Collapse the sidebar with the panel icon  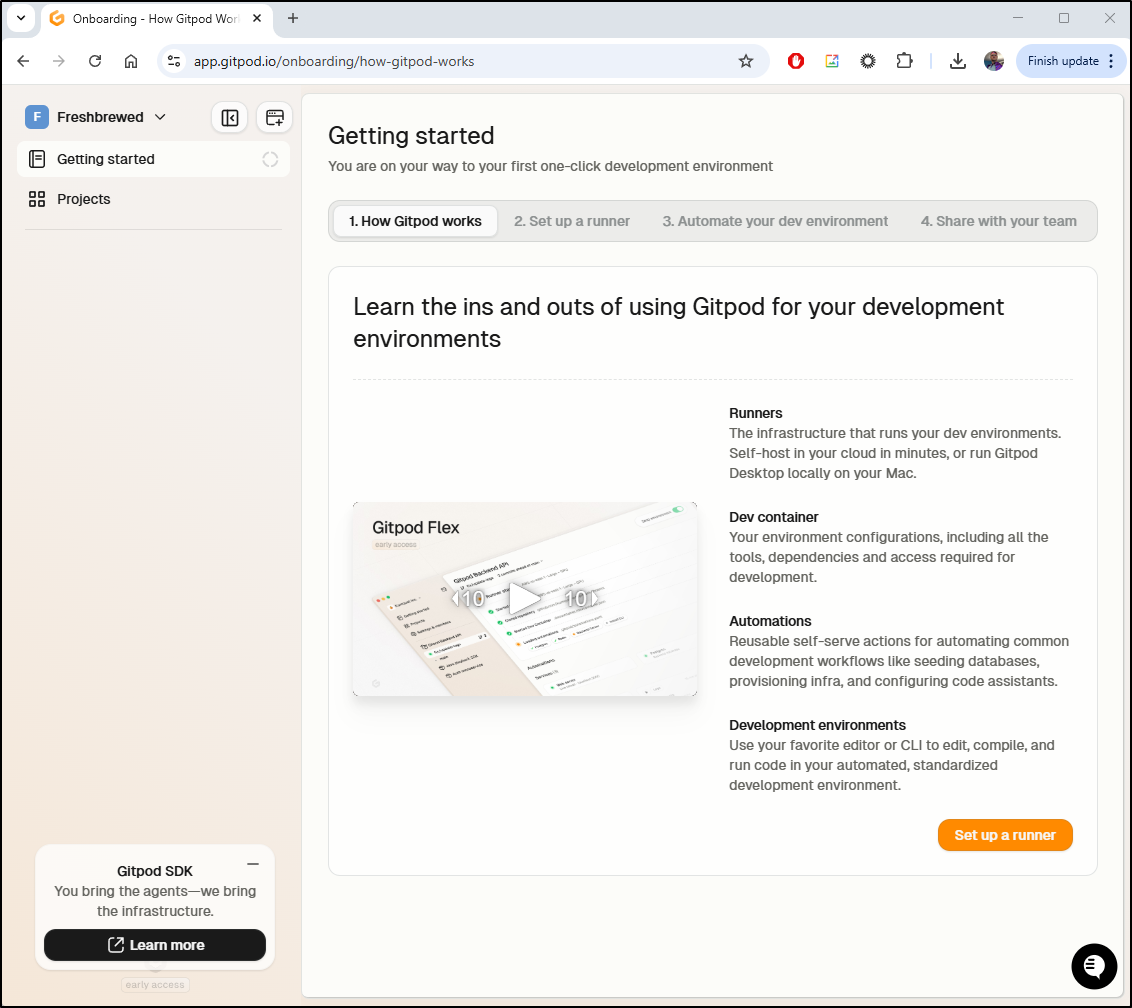pyautogui.click(x=230, y=118)
